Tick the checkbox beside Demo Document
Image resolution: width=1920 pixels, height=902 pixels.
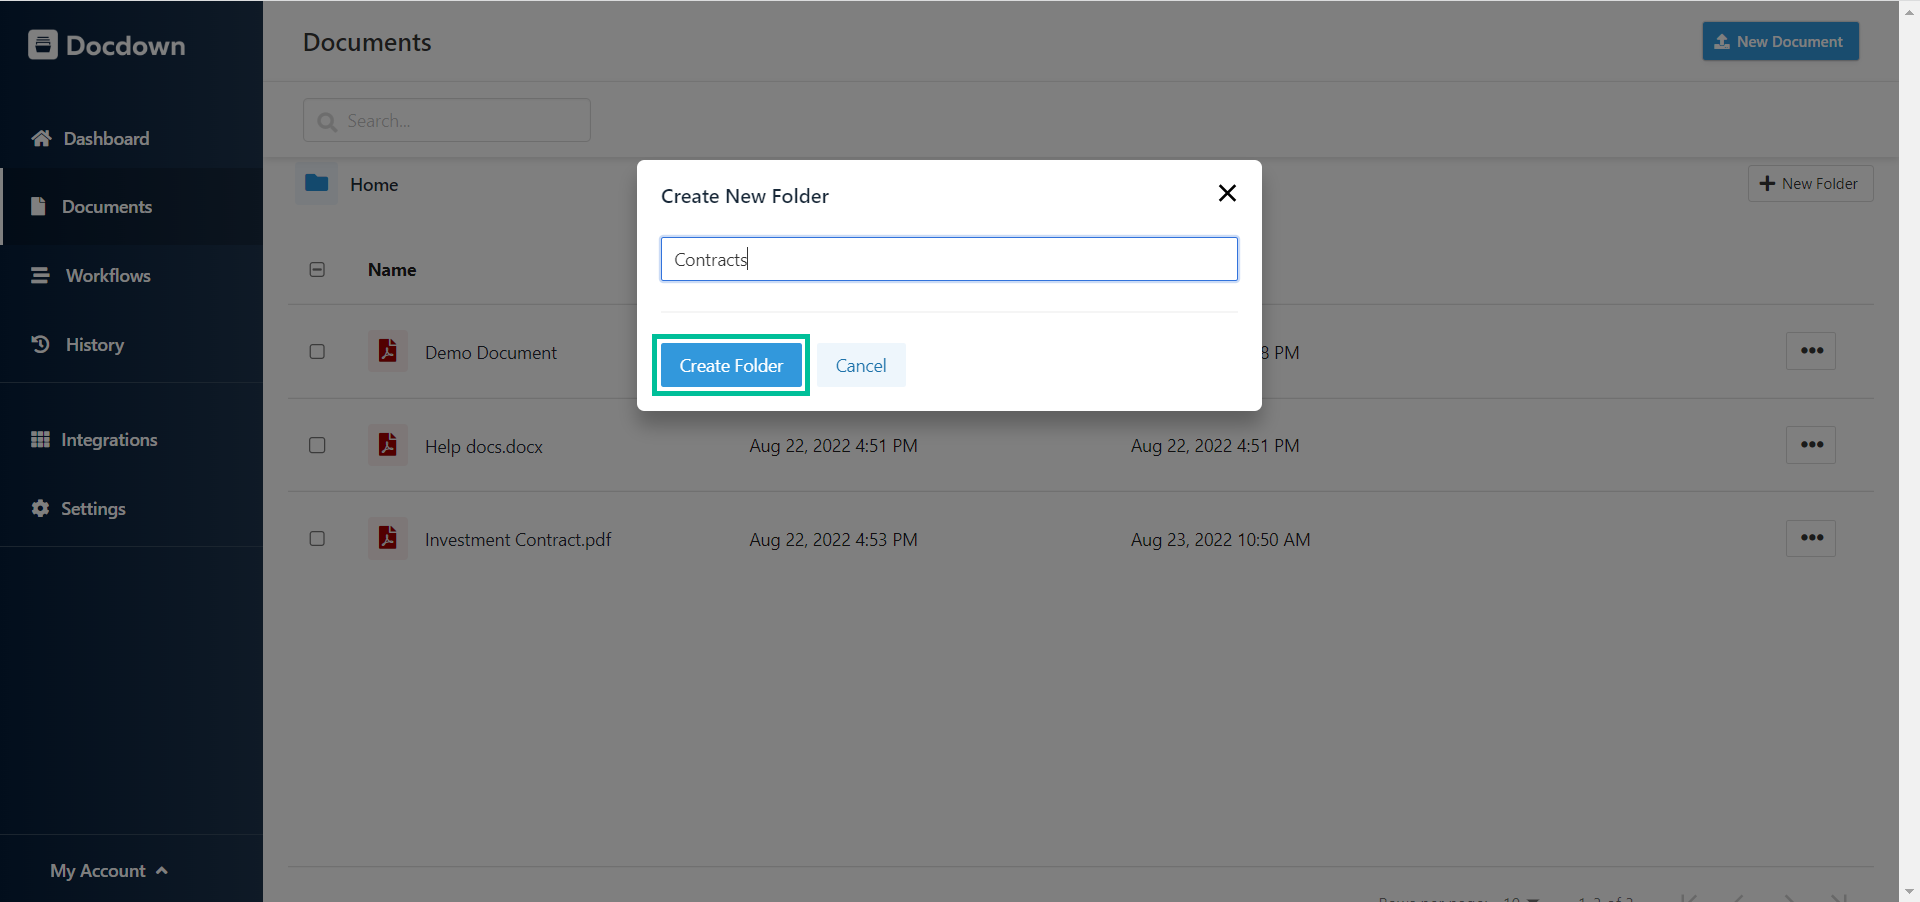[x=317, y=352]
